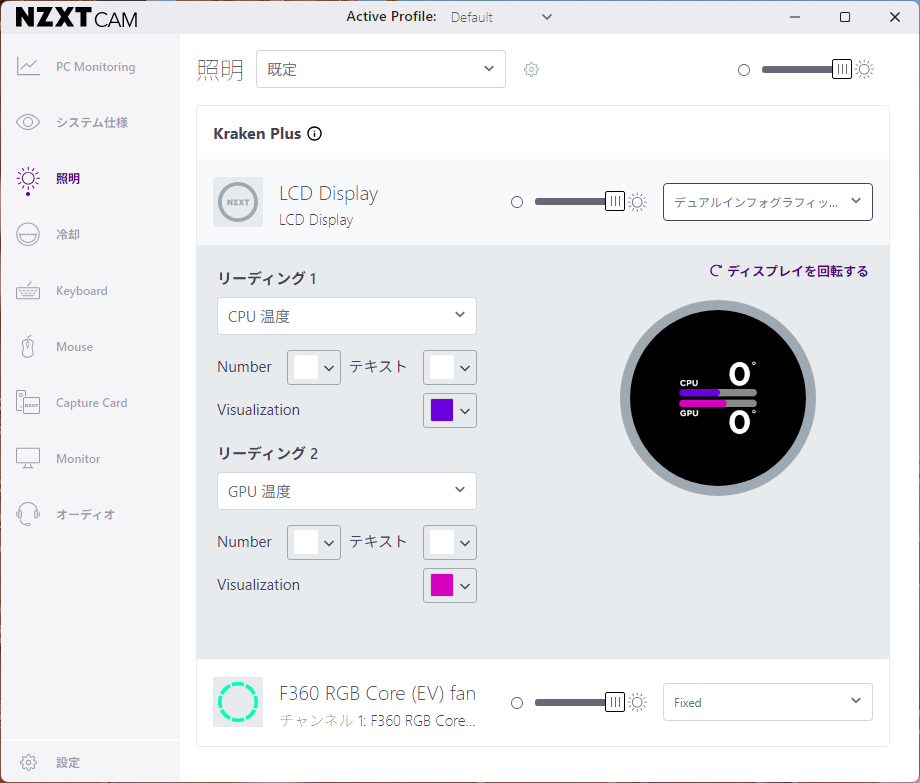Click the gear icon beside 設定

click(28, 762)
